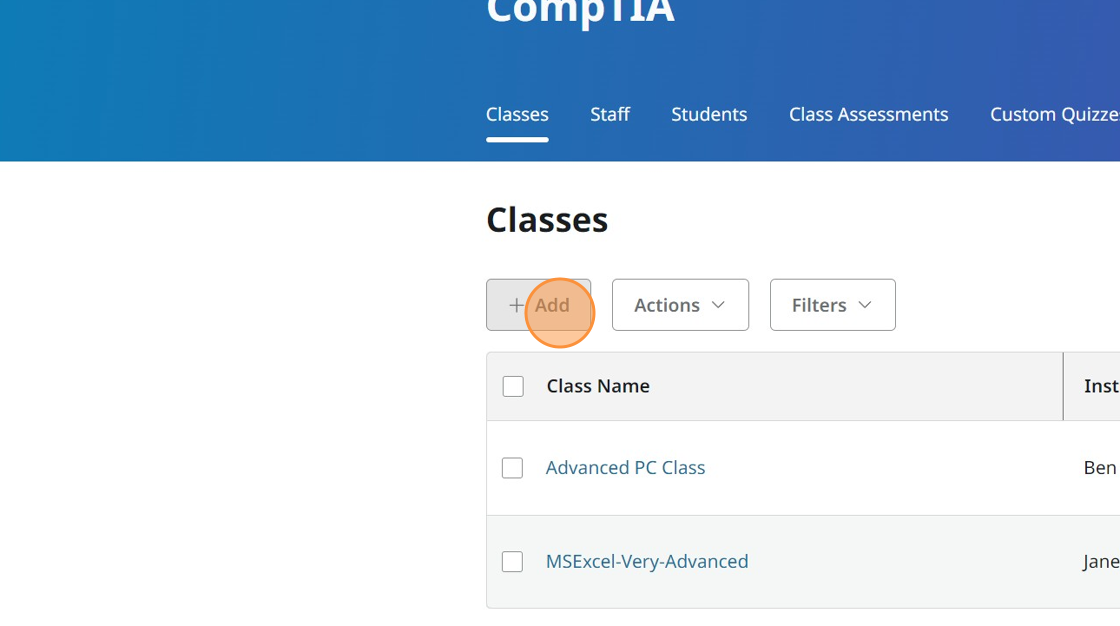The image size is (1120, 626).
Task: Click the plus icon on Add button
Action: (516, 305)
